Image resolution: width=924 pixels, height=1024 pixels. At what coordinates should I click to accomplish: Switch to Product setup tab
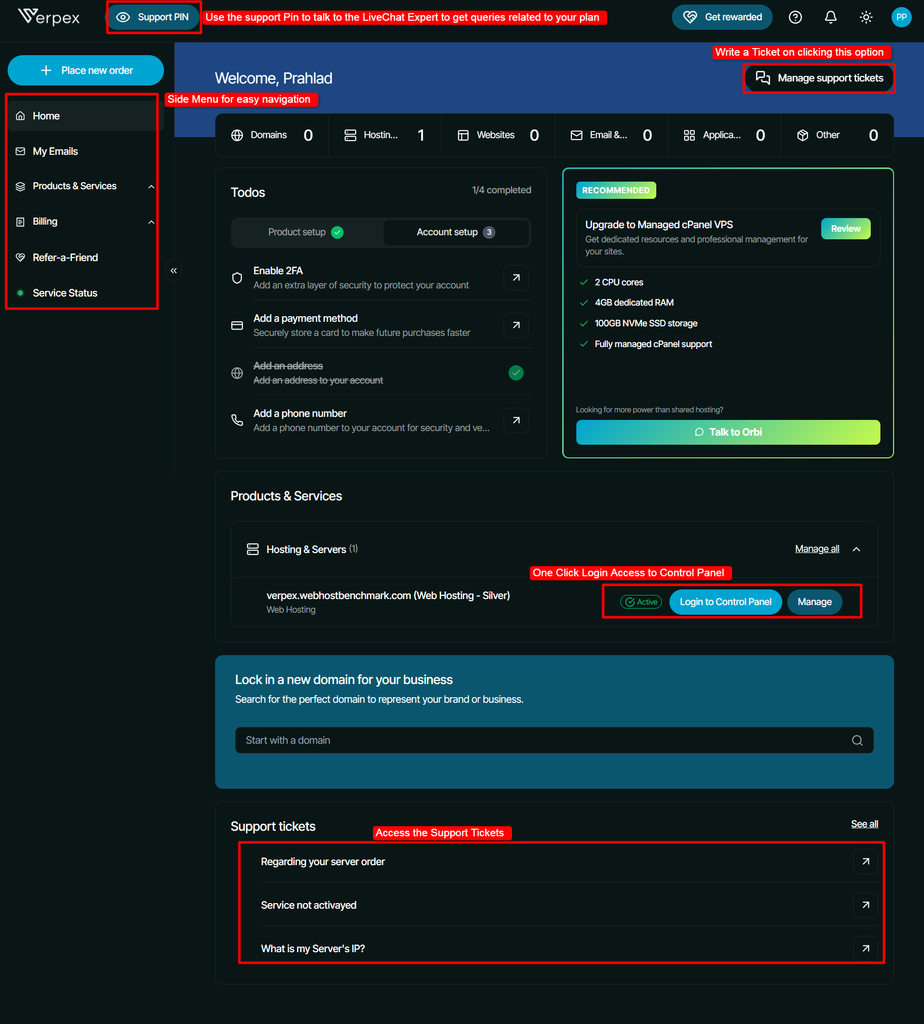pos(306,232)
